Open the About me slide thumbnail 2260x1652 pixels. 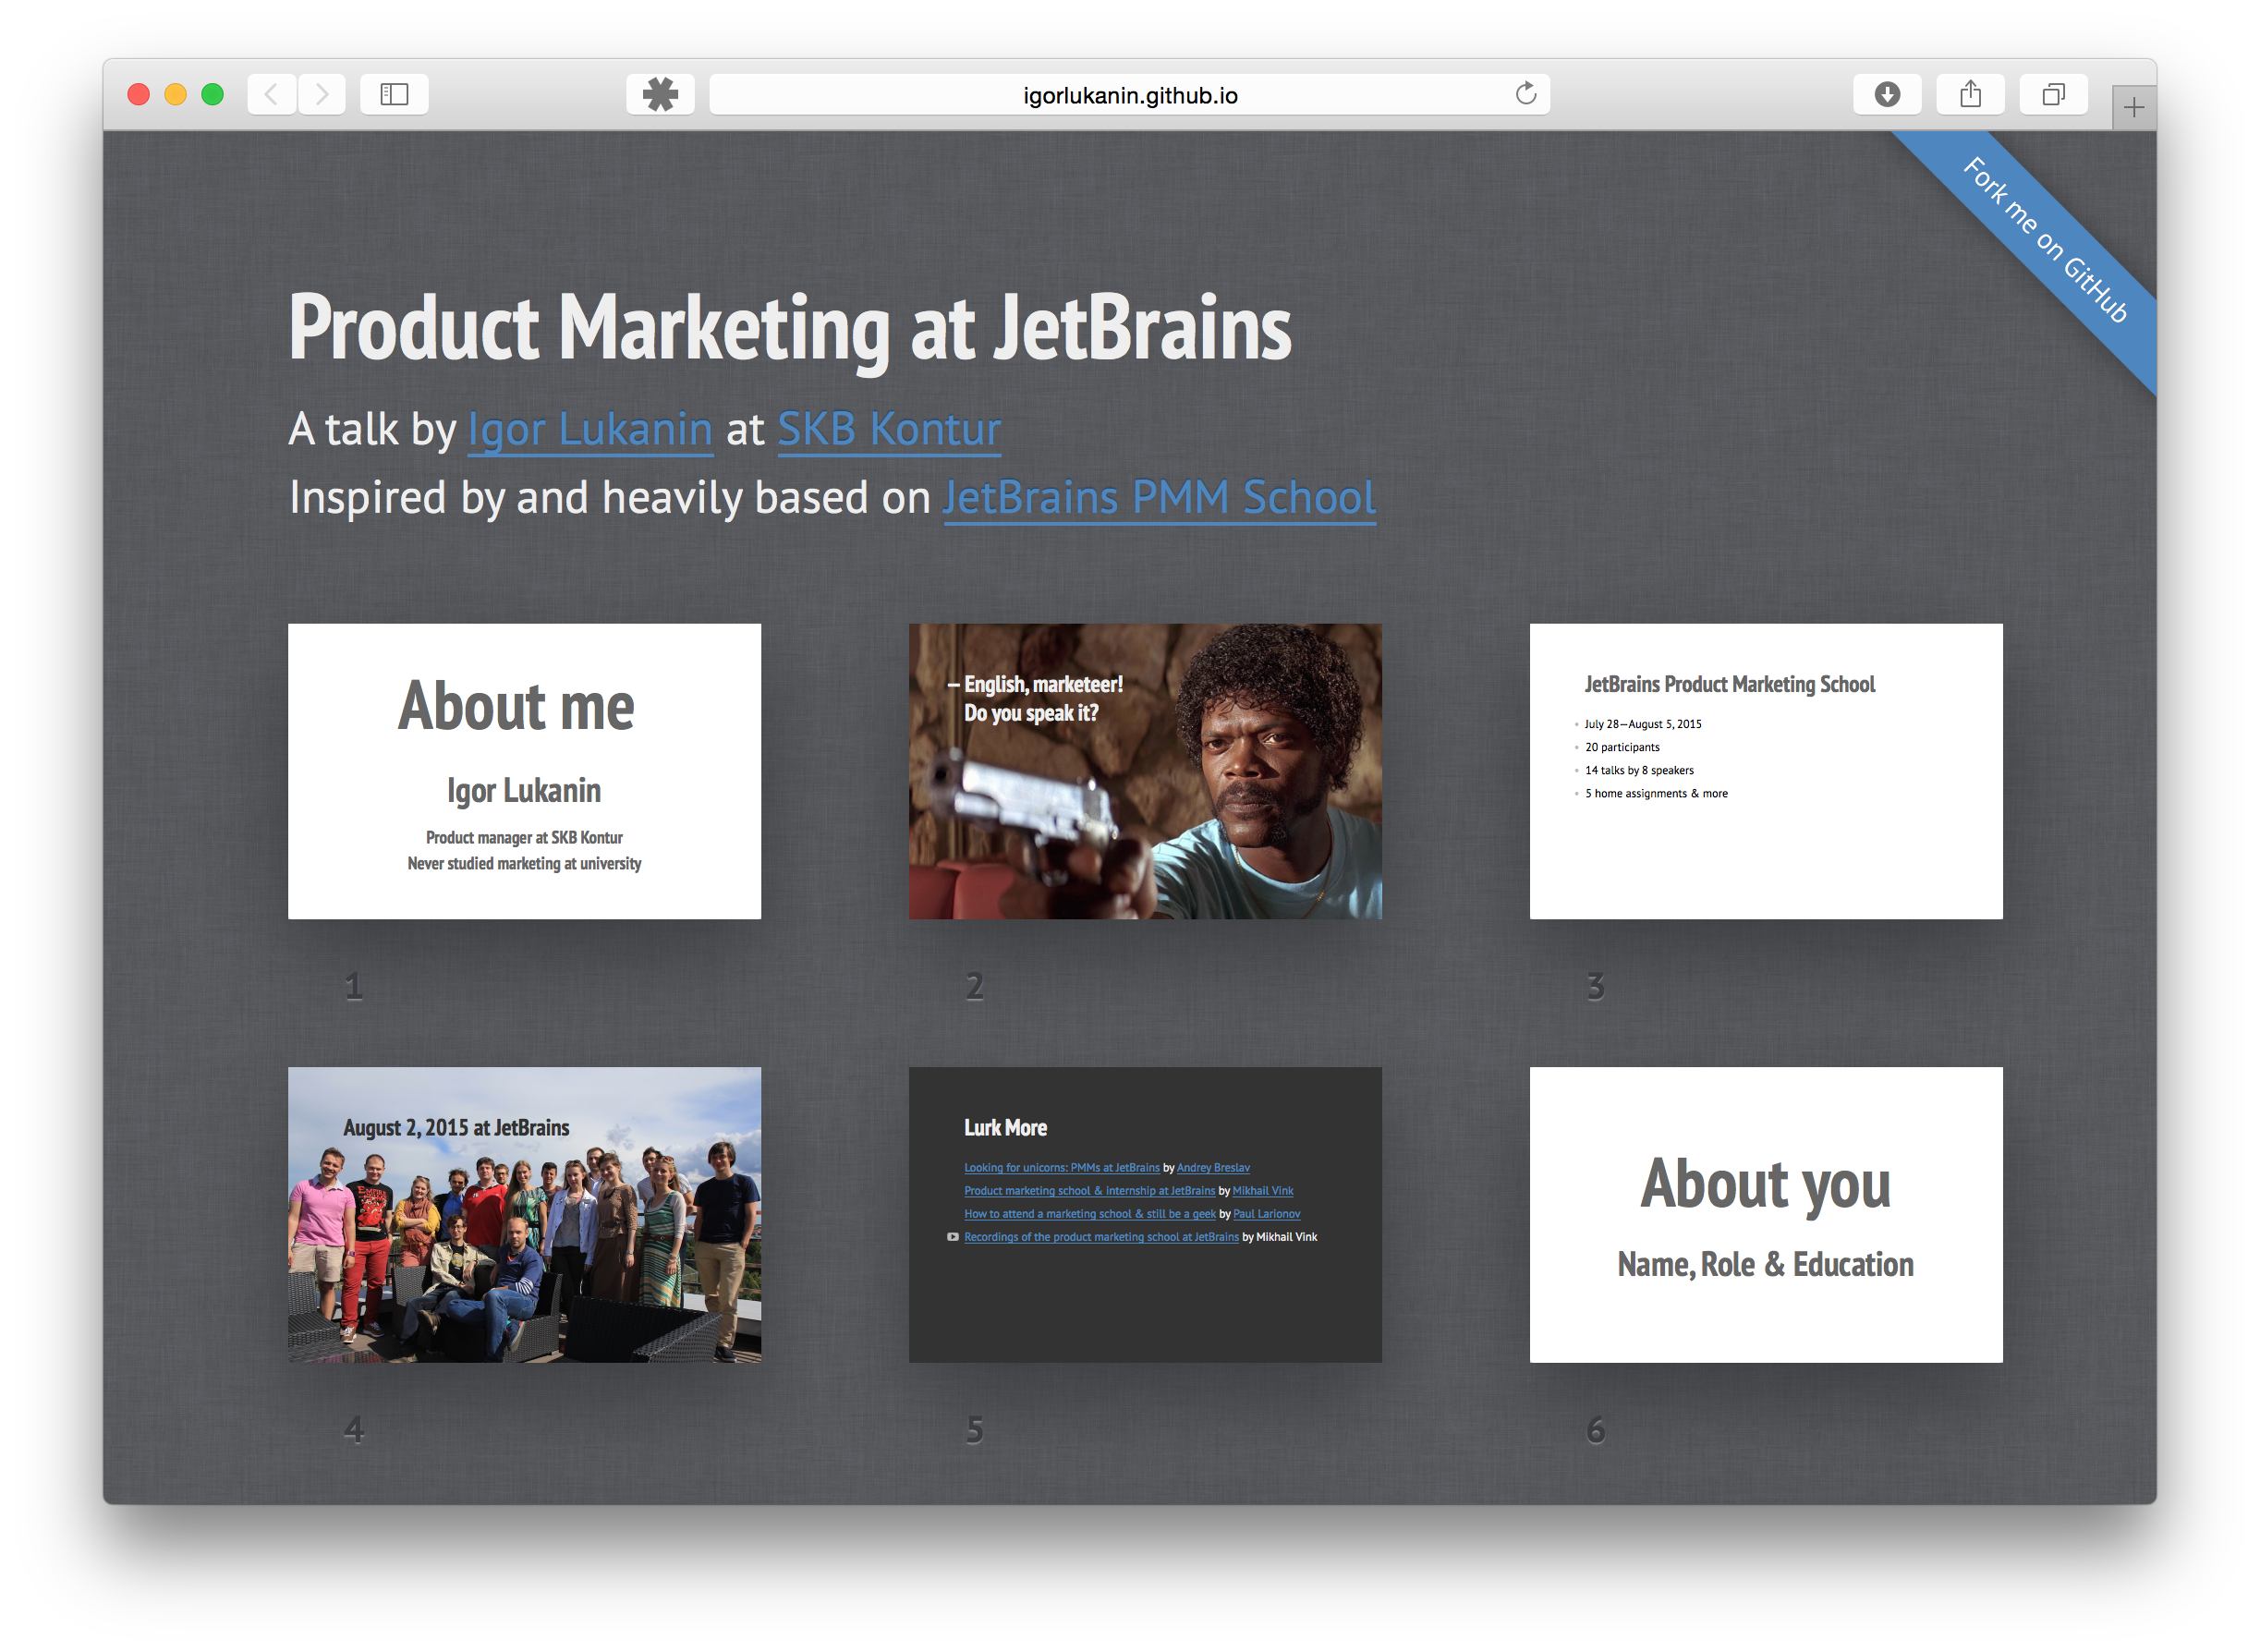pos(524,771)
